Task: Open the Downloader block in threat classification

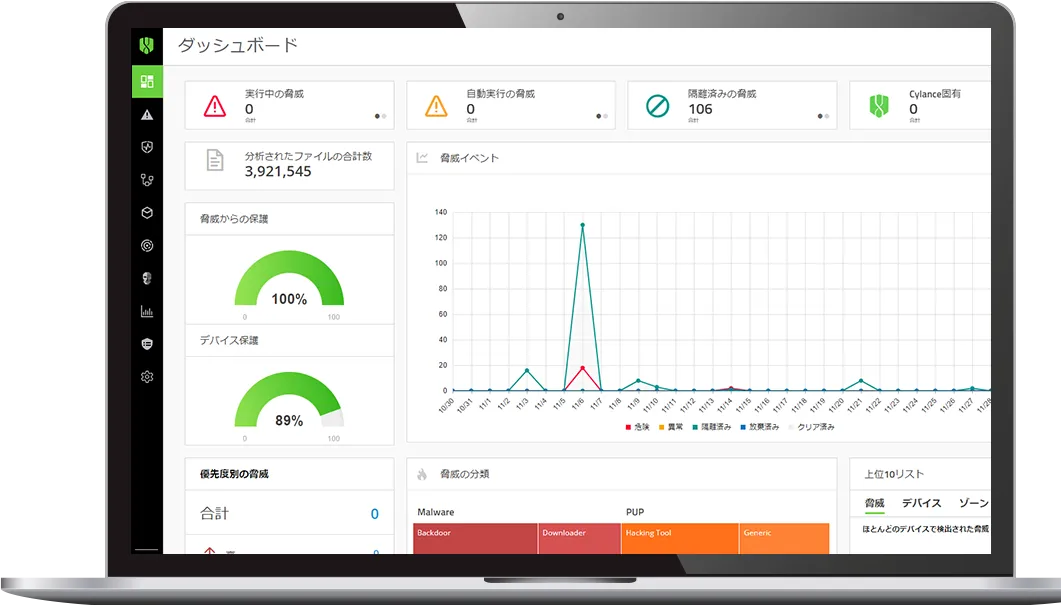Action: (x=579, y=538)
